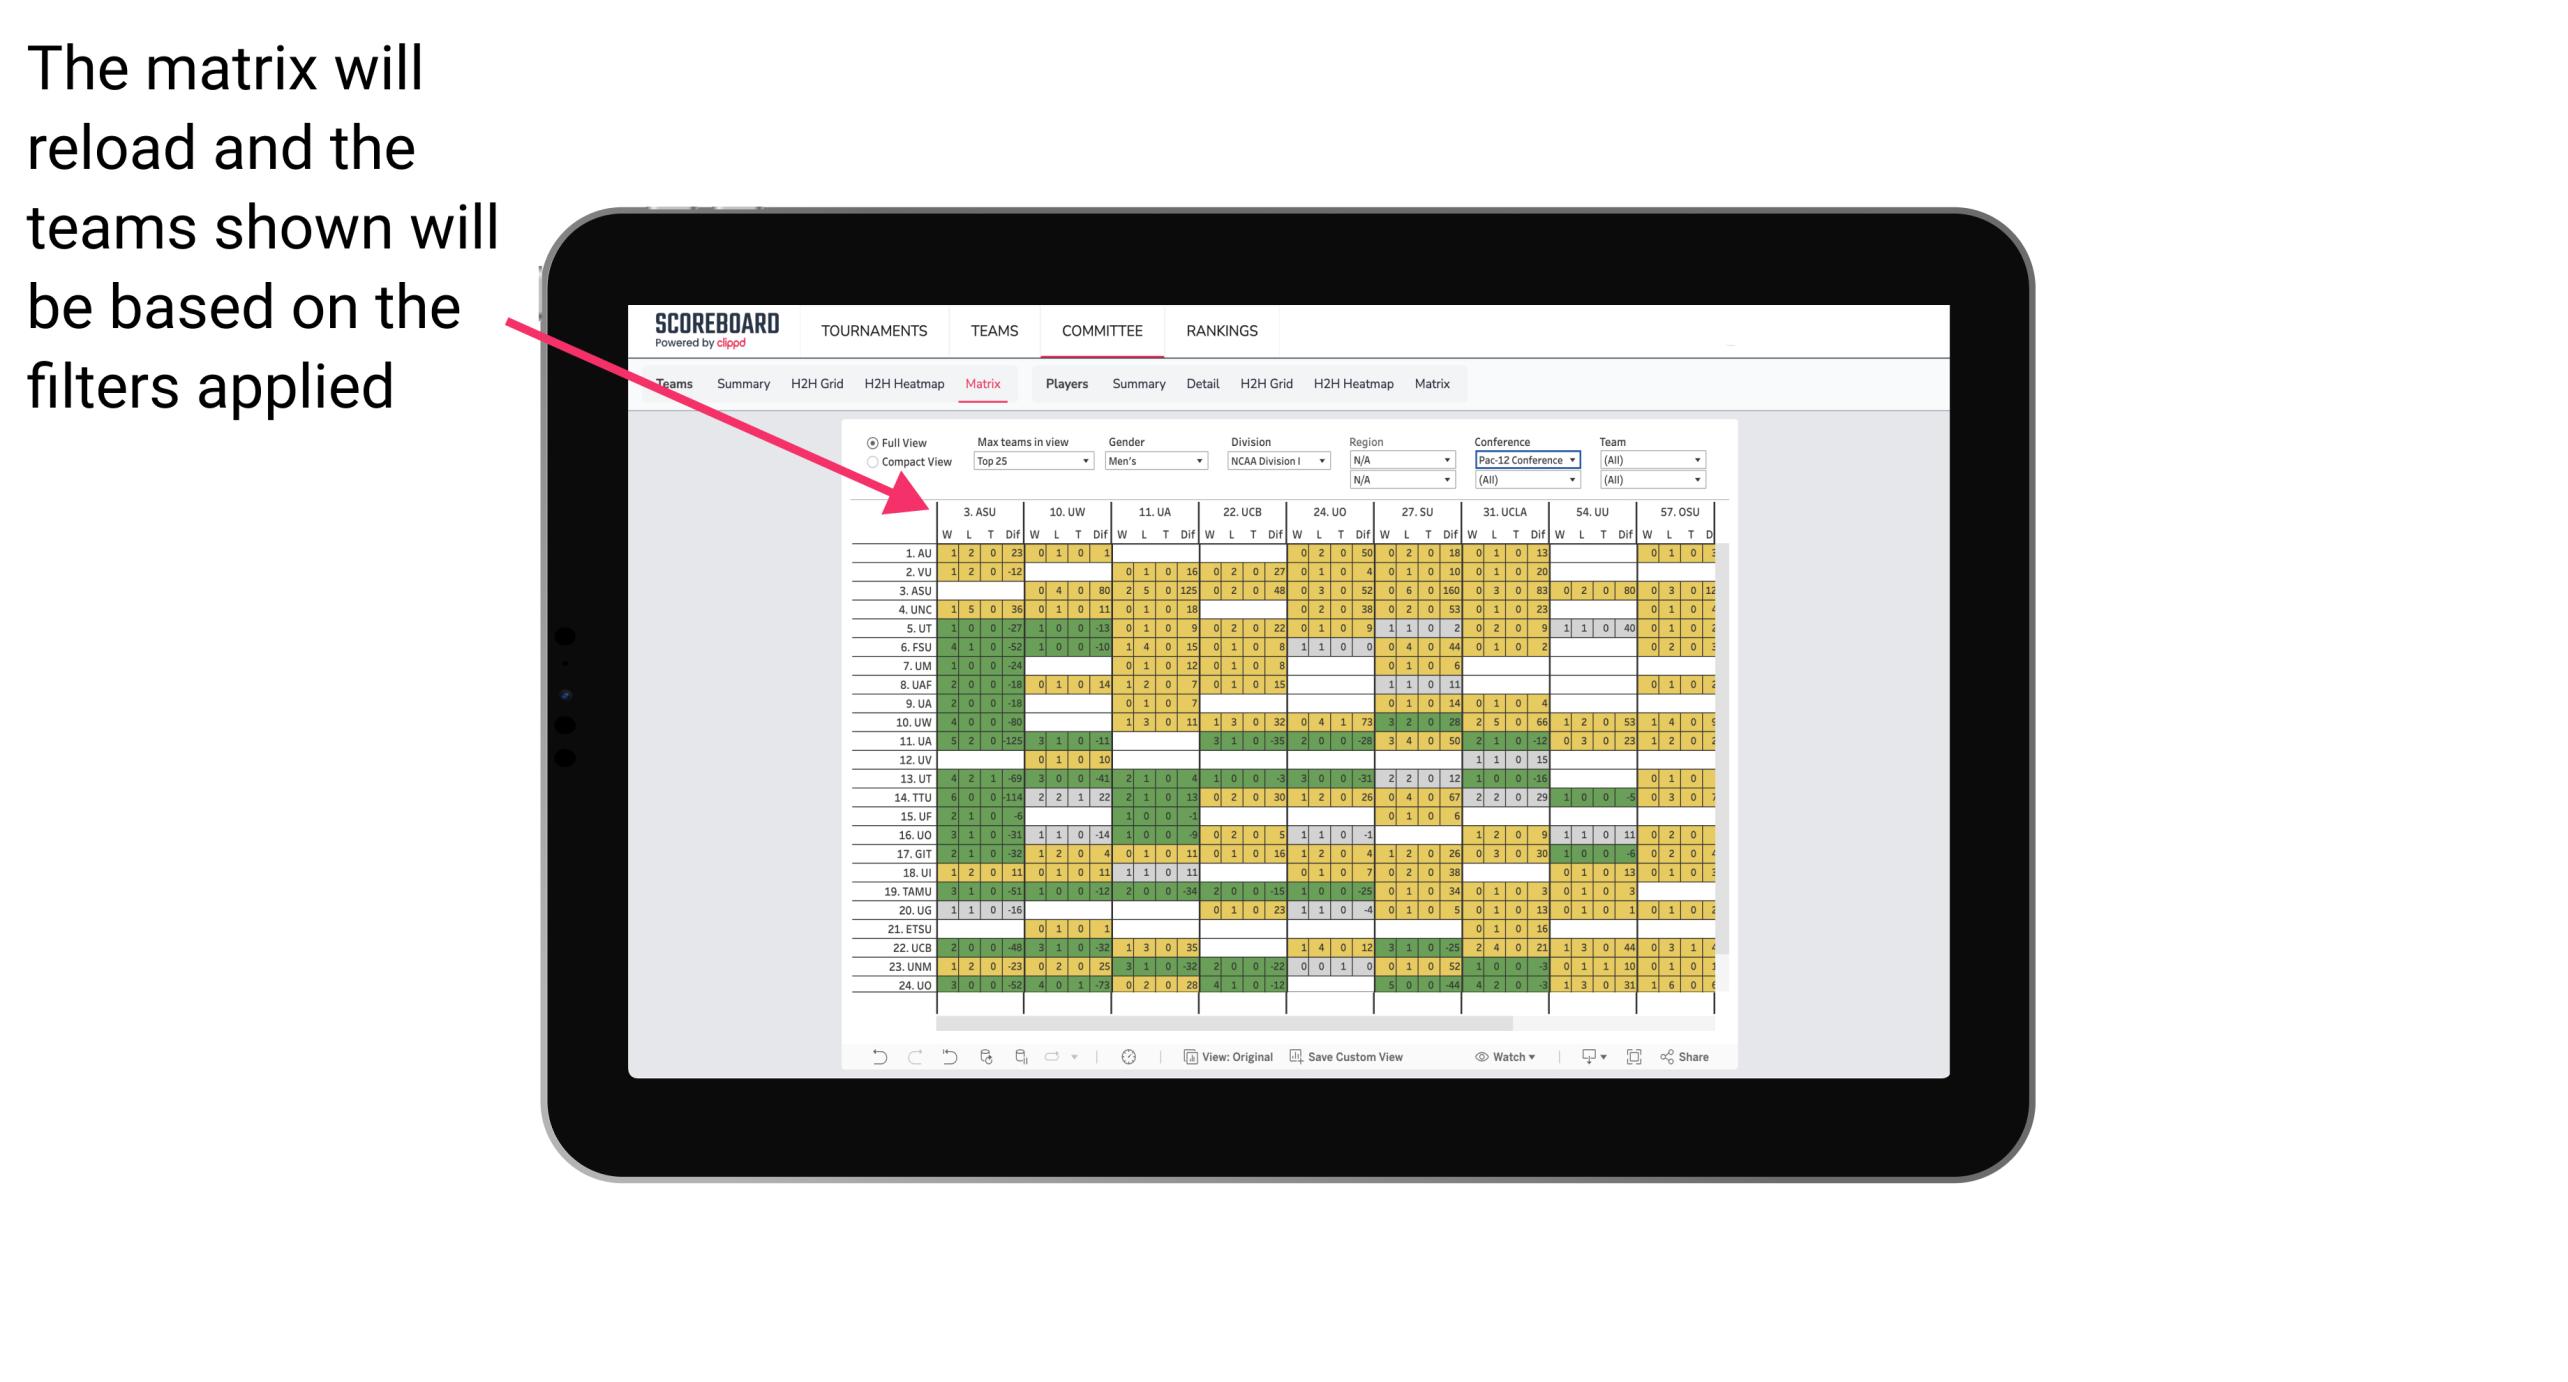Enable the Pac-12 Conference filter checkbox

pos(1523,460)
